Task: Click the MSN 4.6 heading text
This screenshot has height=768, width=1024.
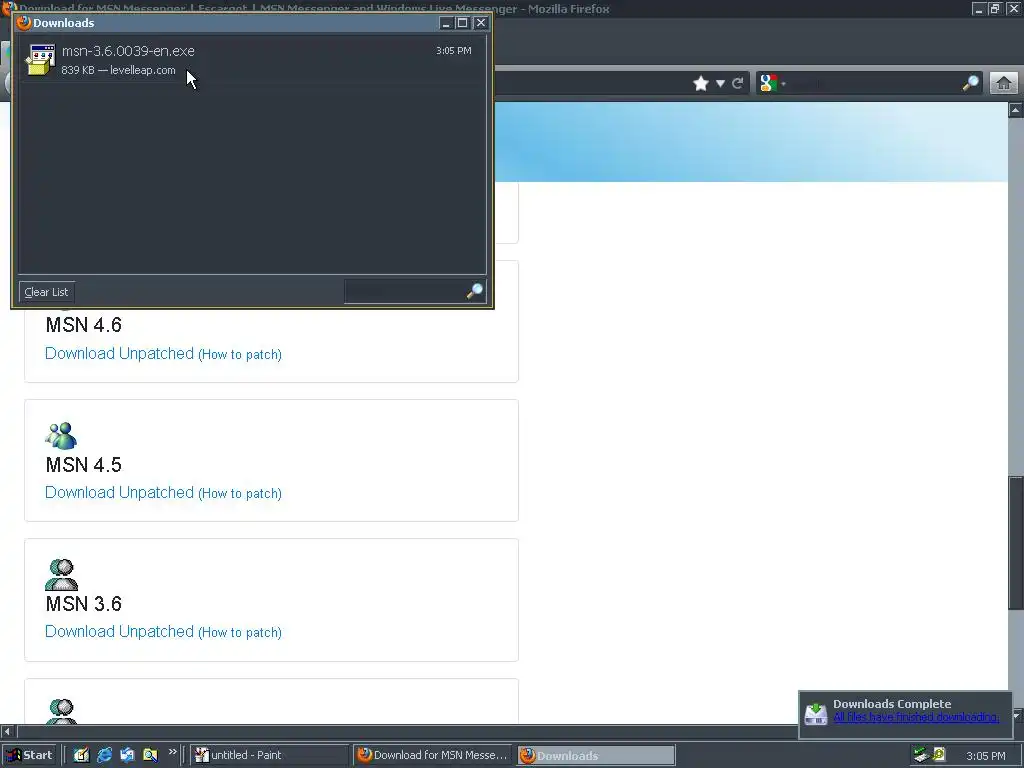Action: click(x=84, y=325)
